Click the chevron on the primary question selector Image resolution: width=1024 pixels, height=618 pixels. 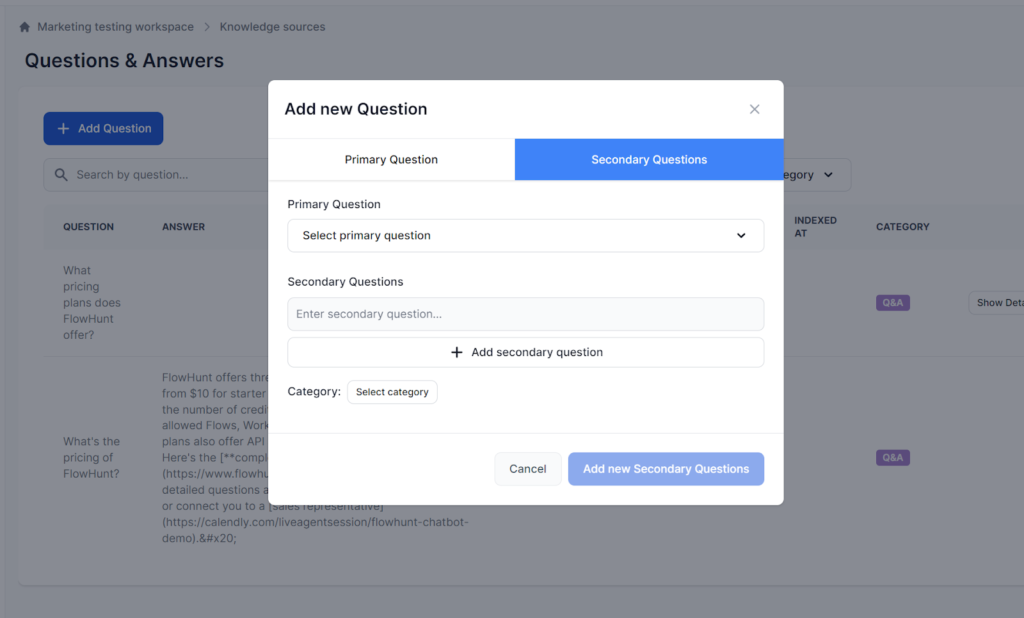tap(741, 235)
